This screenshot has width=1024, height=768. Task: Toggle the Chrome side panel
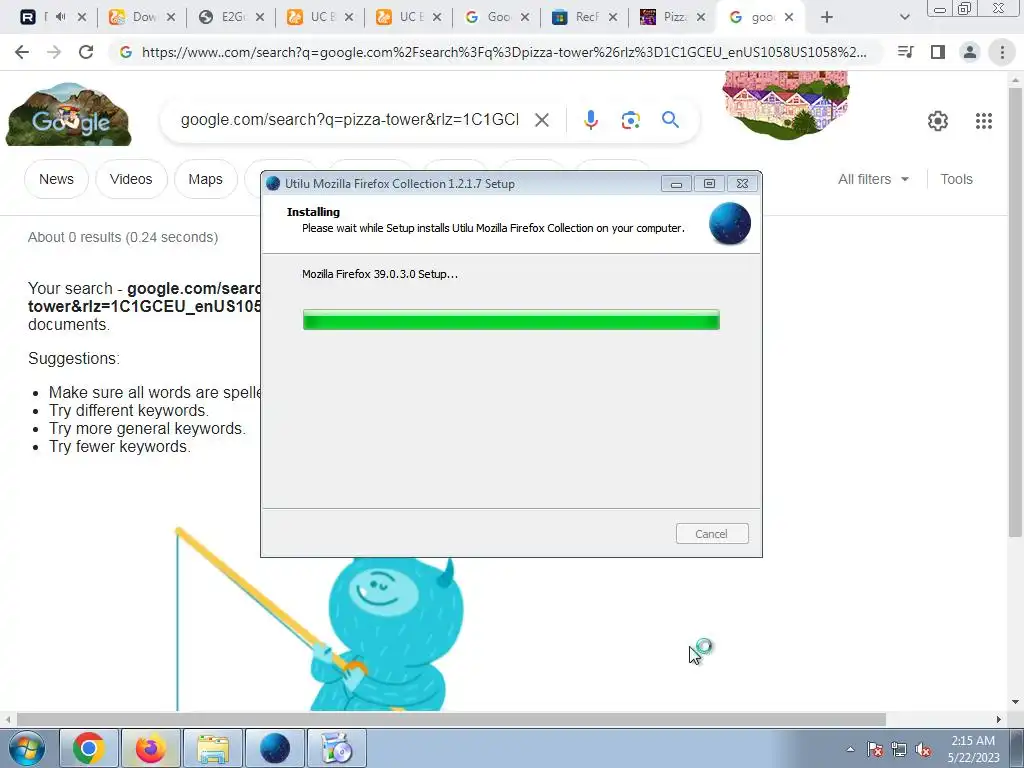click(x=938, y=52)
